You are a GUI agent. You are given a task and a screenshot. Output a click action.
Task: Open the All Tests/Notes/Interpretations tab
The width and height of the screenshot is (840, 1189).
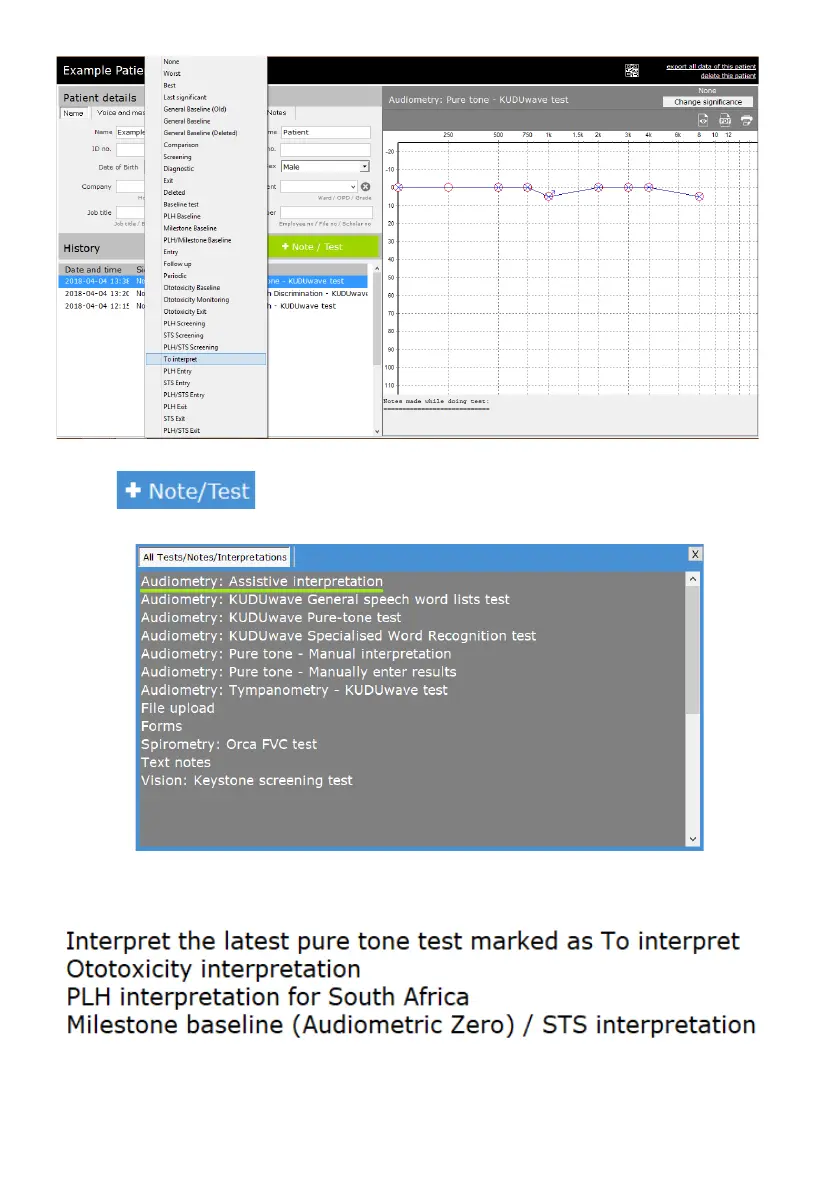tap(215, 557)
